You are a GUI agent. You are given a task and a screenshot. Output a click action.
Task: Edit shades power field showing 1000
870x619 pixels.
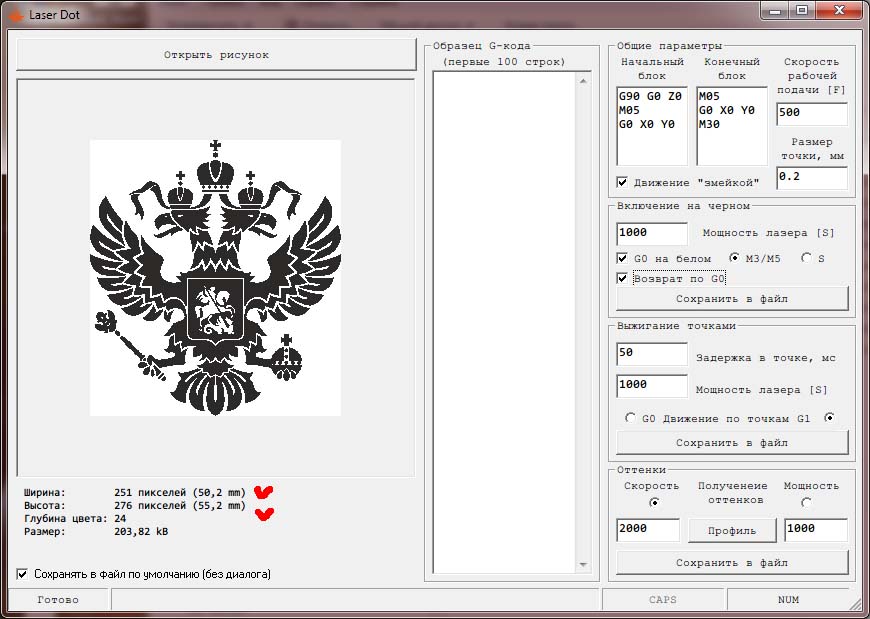816,530
